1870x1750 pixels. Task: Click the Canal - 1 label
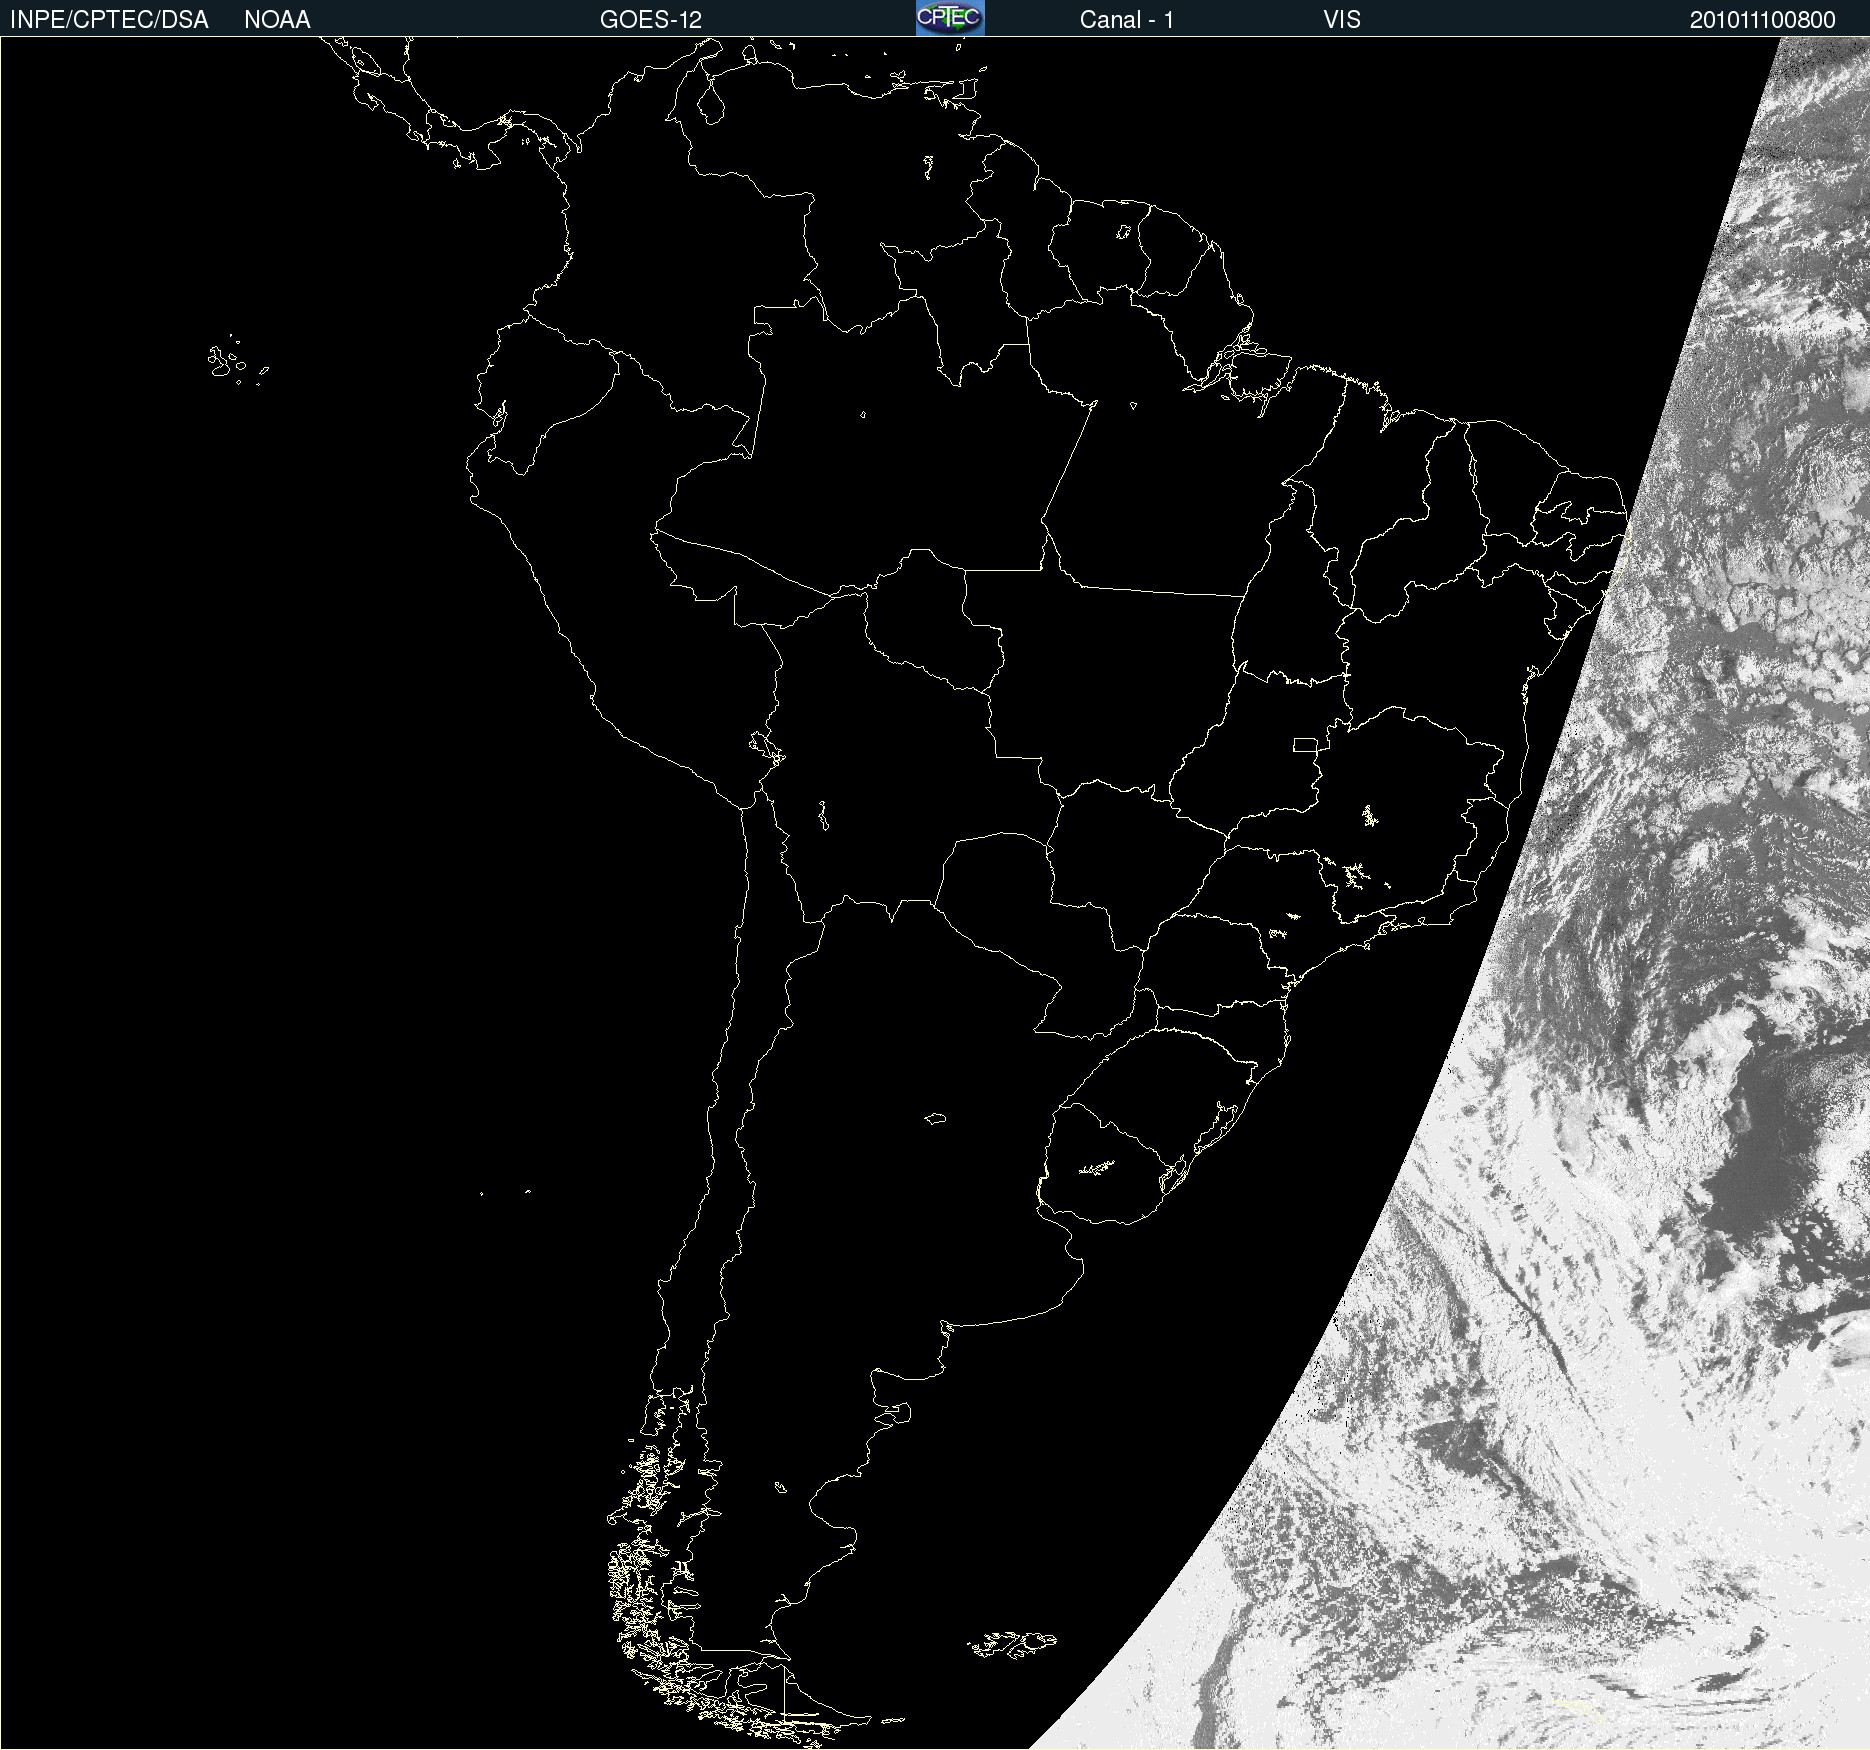click(x=1127, y=20)
